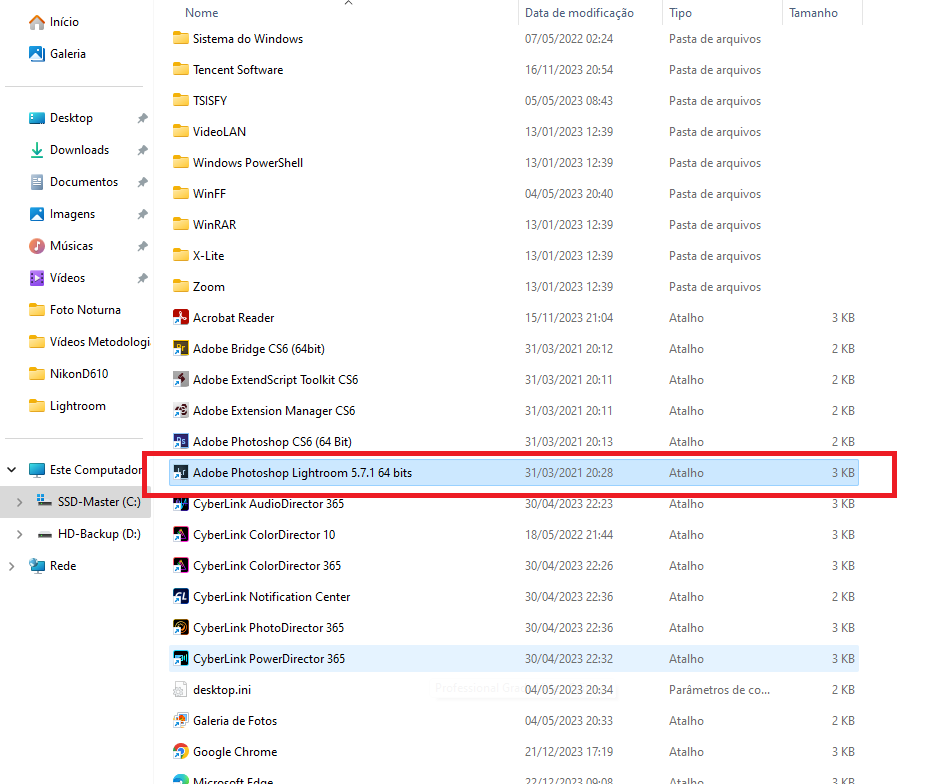Click the date 21/12/2023 17:19

(569, 752)
